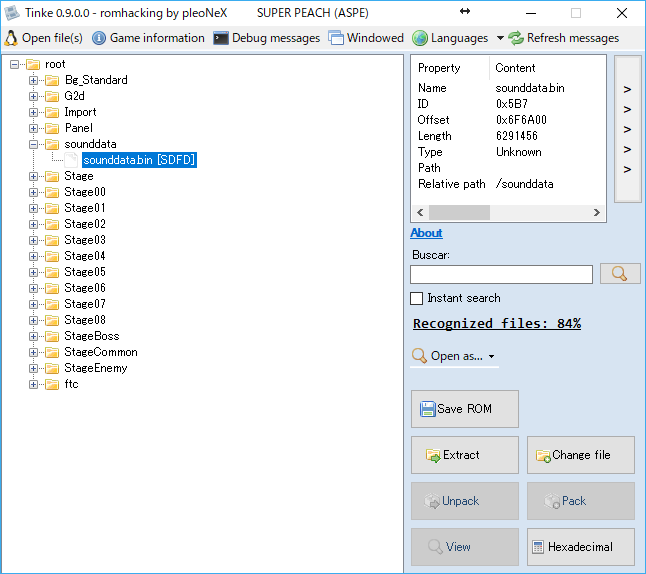Screen dimensions: 646x574
Task: Click the Pack button
Action: pyautogui.click(x=581, y=501)
